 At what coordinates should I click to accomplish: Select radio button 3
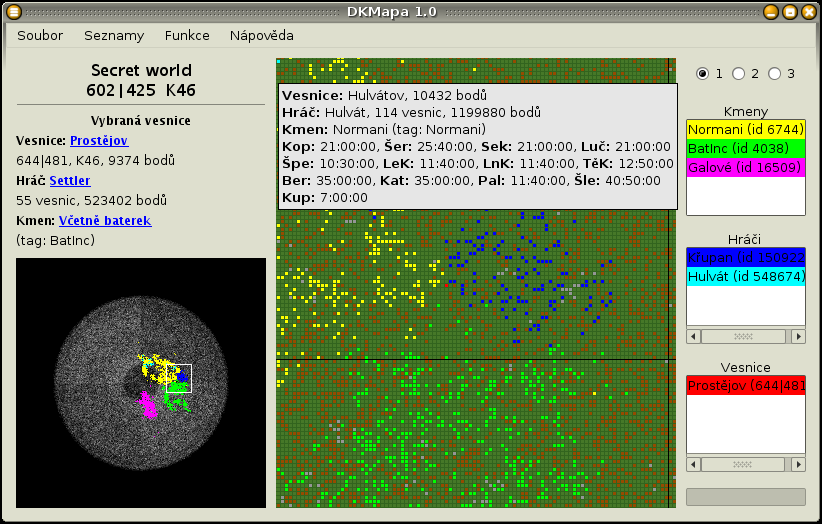click(775, 74)
